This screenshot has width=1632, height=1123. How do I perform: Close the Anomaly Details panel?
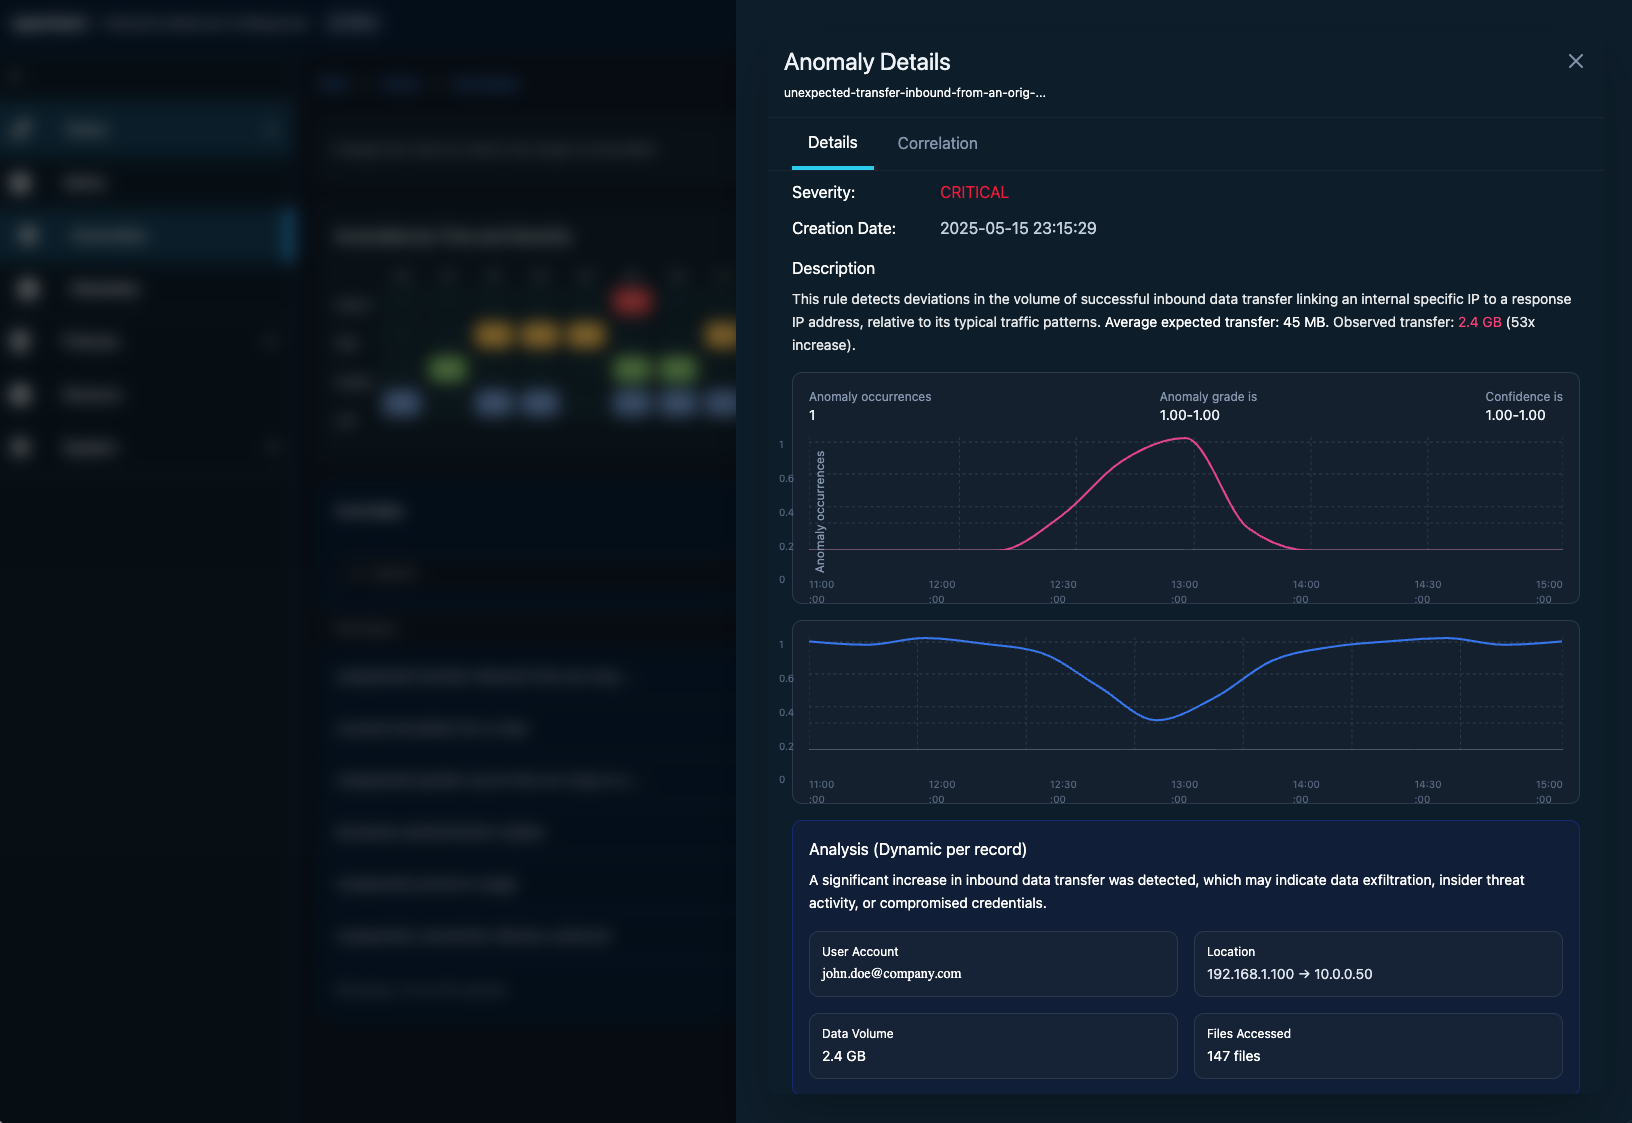pyautogui.click(x=1576, y=61)
